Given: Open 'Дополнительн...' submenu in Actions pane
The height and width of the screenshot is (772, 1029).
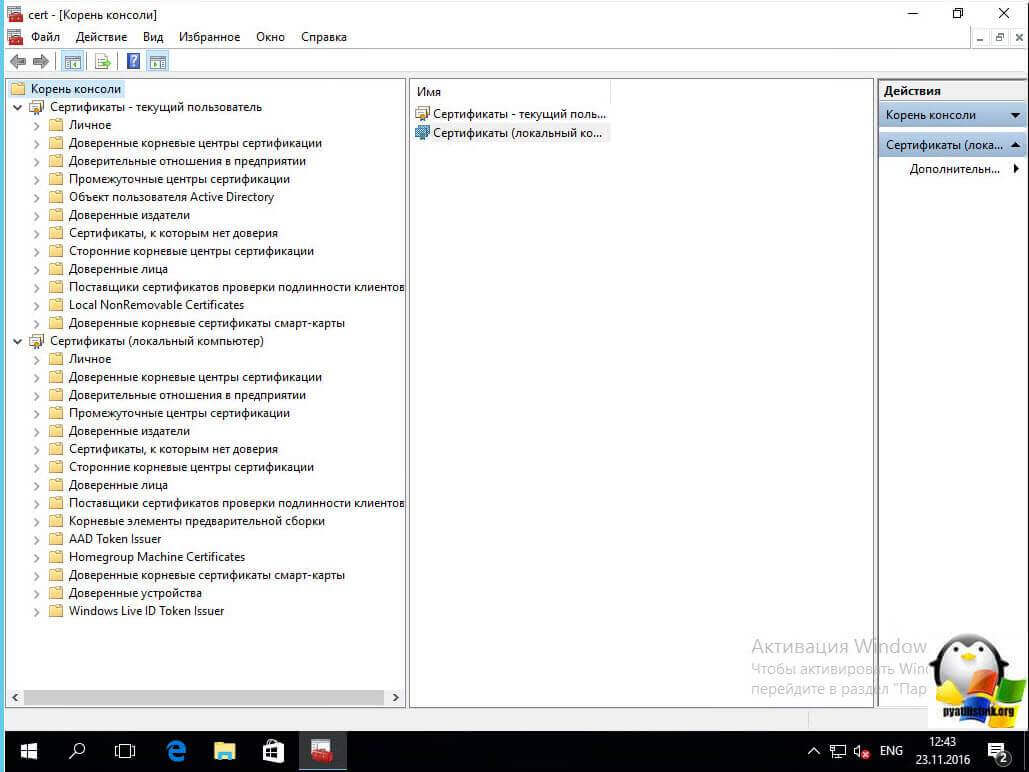Looking at the screenshot, I should [x=954, y=169].
